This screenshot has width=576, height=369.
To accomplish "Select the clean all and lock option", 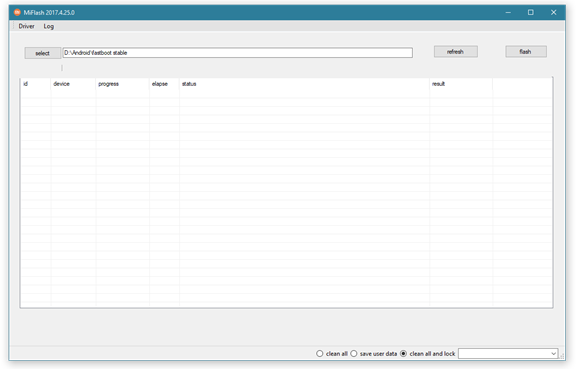I will coord(428,354).
